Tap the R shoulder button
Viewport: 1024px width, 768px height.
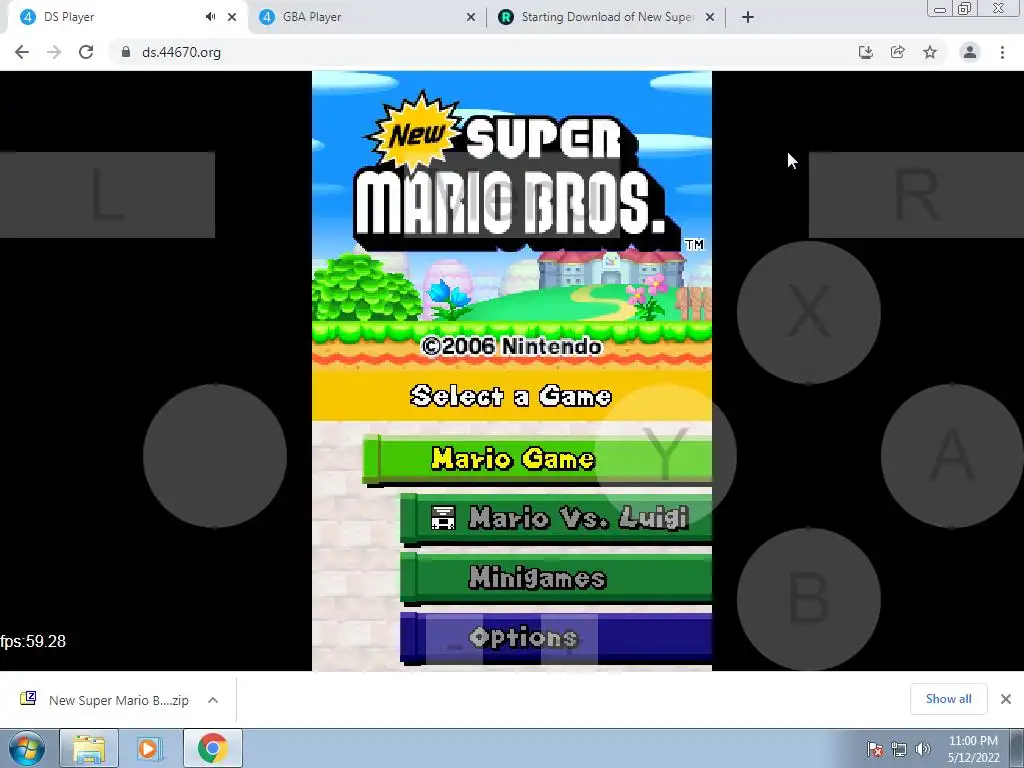[916, 195]
